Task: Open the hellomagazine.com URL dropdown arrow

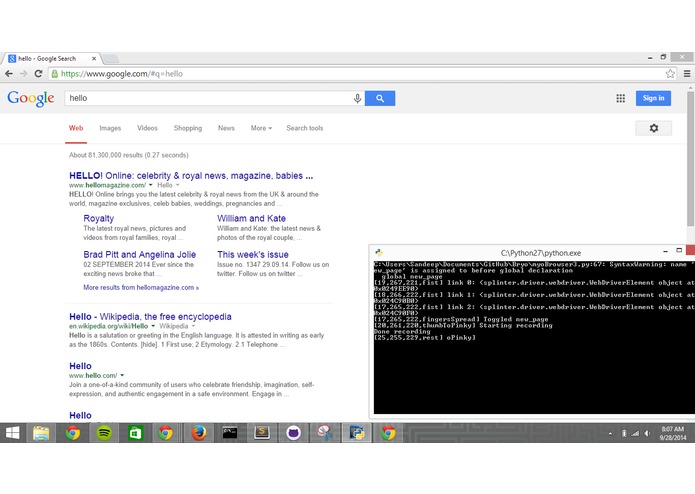Action: [151, 185]
